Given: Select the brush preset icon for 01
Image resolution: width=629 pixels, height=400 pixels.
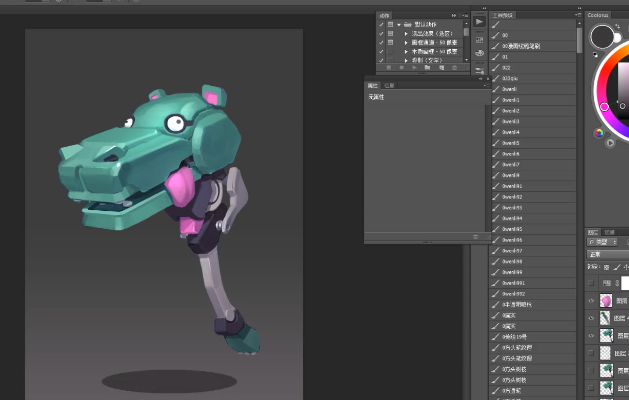Looking at the screenshot, I should tap(496, 57).
